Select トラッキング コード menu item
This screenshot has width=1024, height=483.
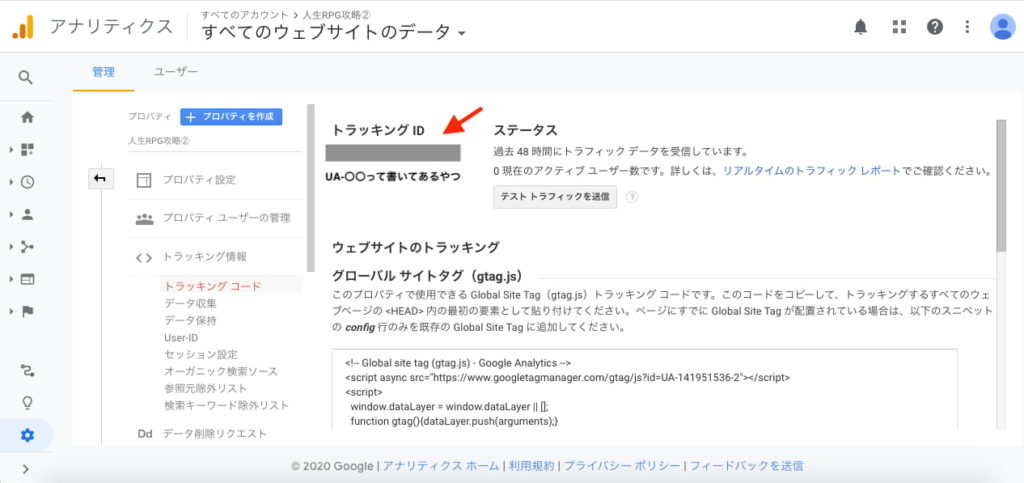click(x=212, y=286)
